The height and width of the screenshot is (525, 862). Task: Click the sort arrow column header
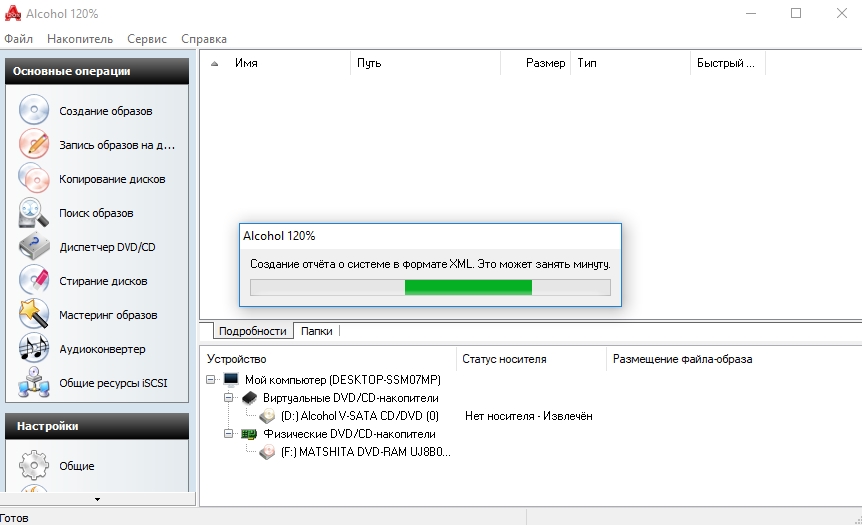coord(214,63)
